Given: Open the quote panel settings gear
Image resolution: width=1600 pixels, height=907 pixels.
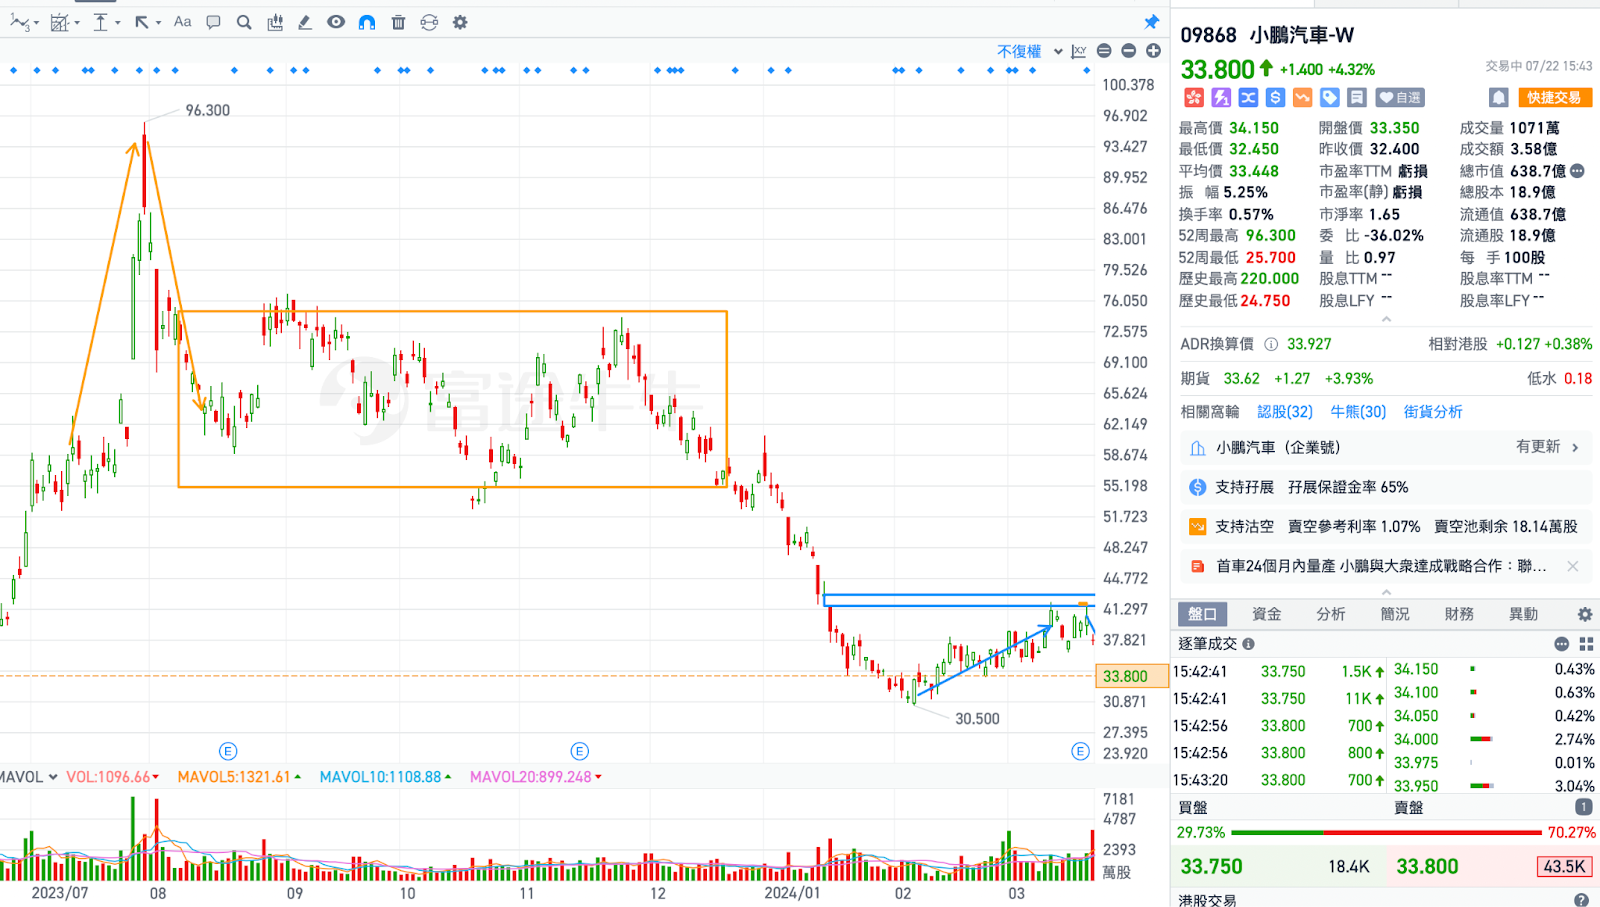Looking at the screenshot, I should [1585, 614].
